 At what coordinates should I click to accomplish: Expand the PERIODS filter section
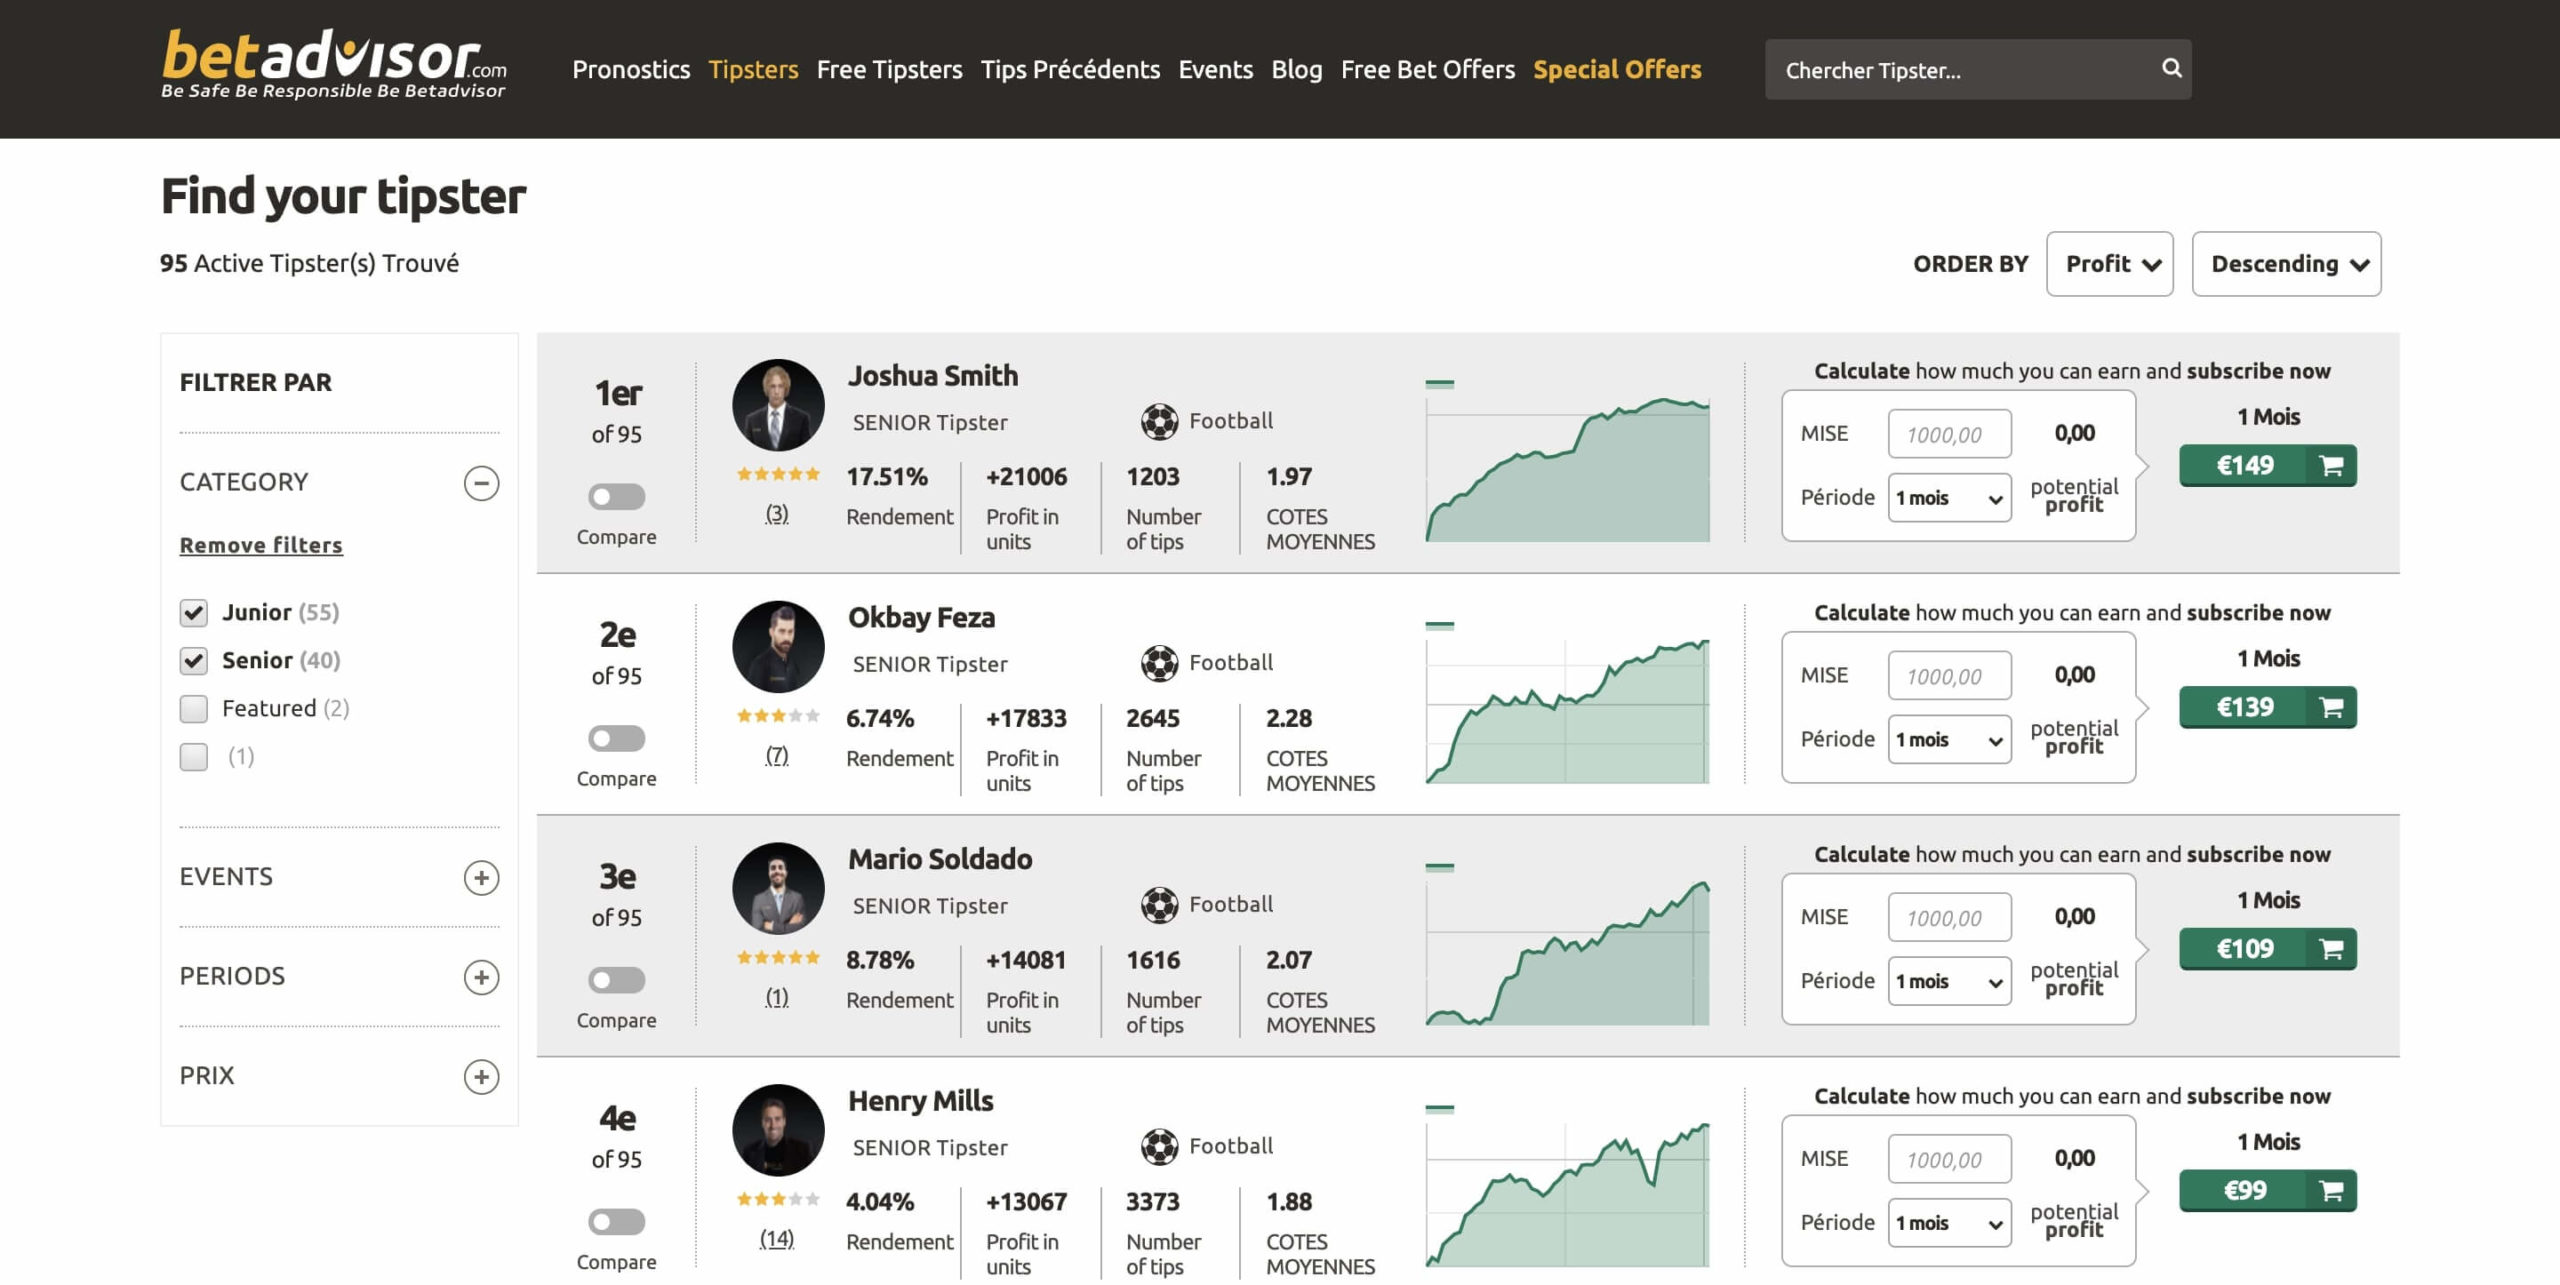coord(481,977)
